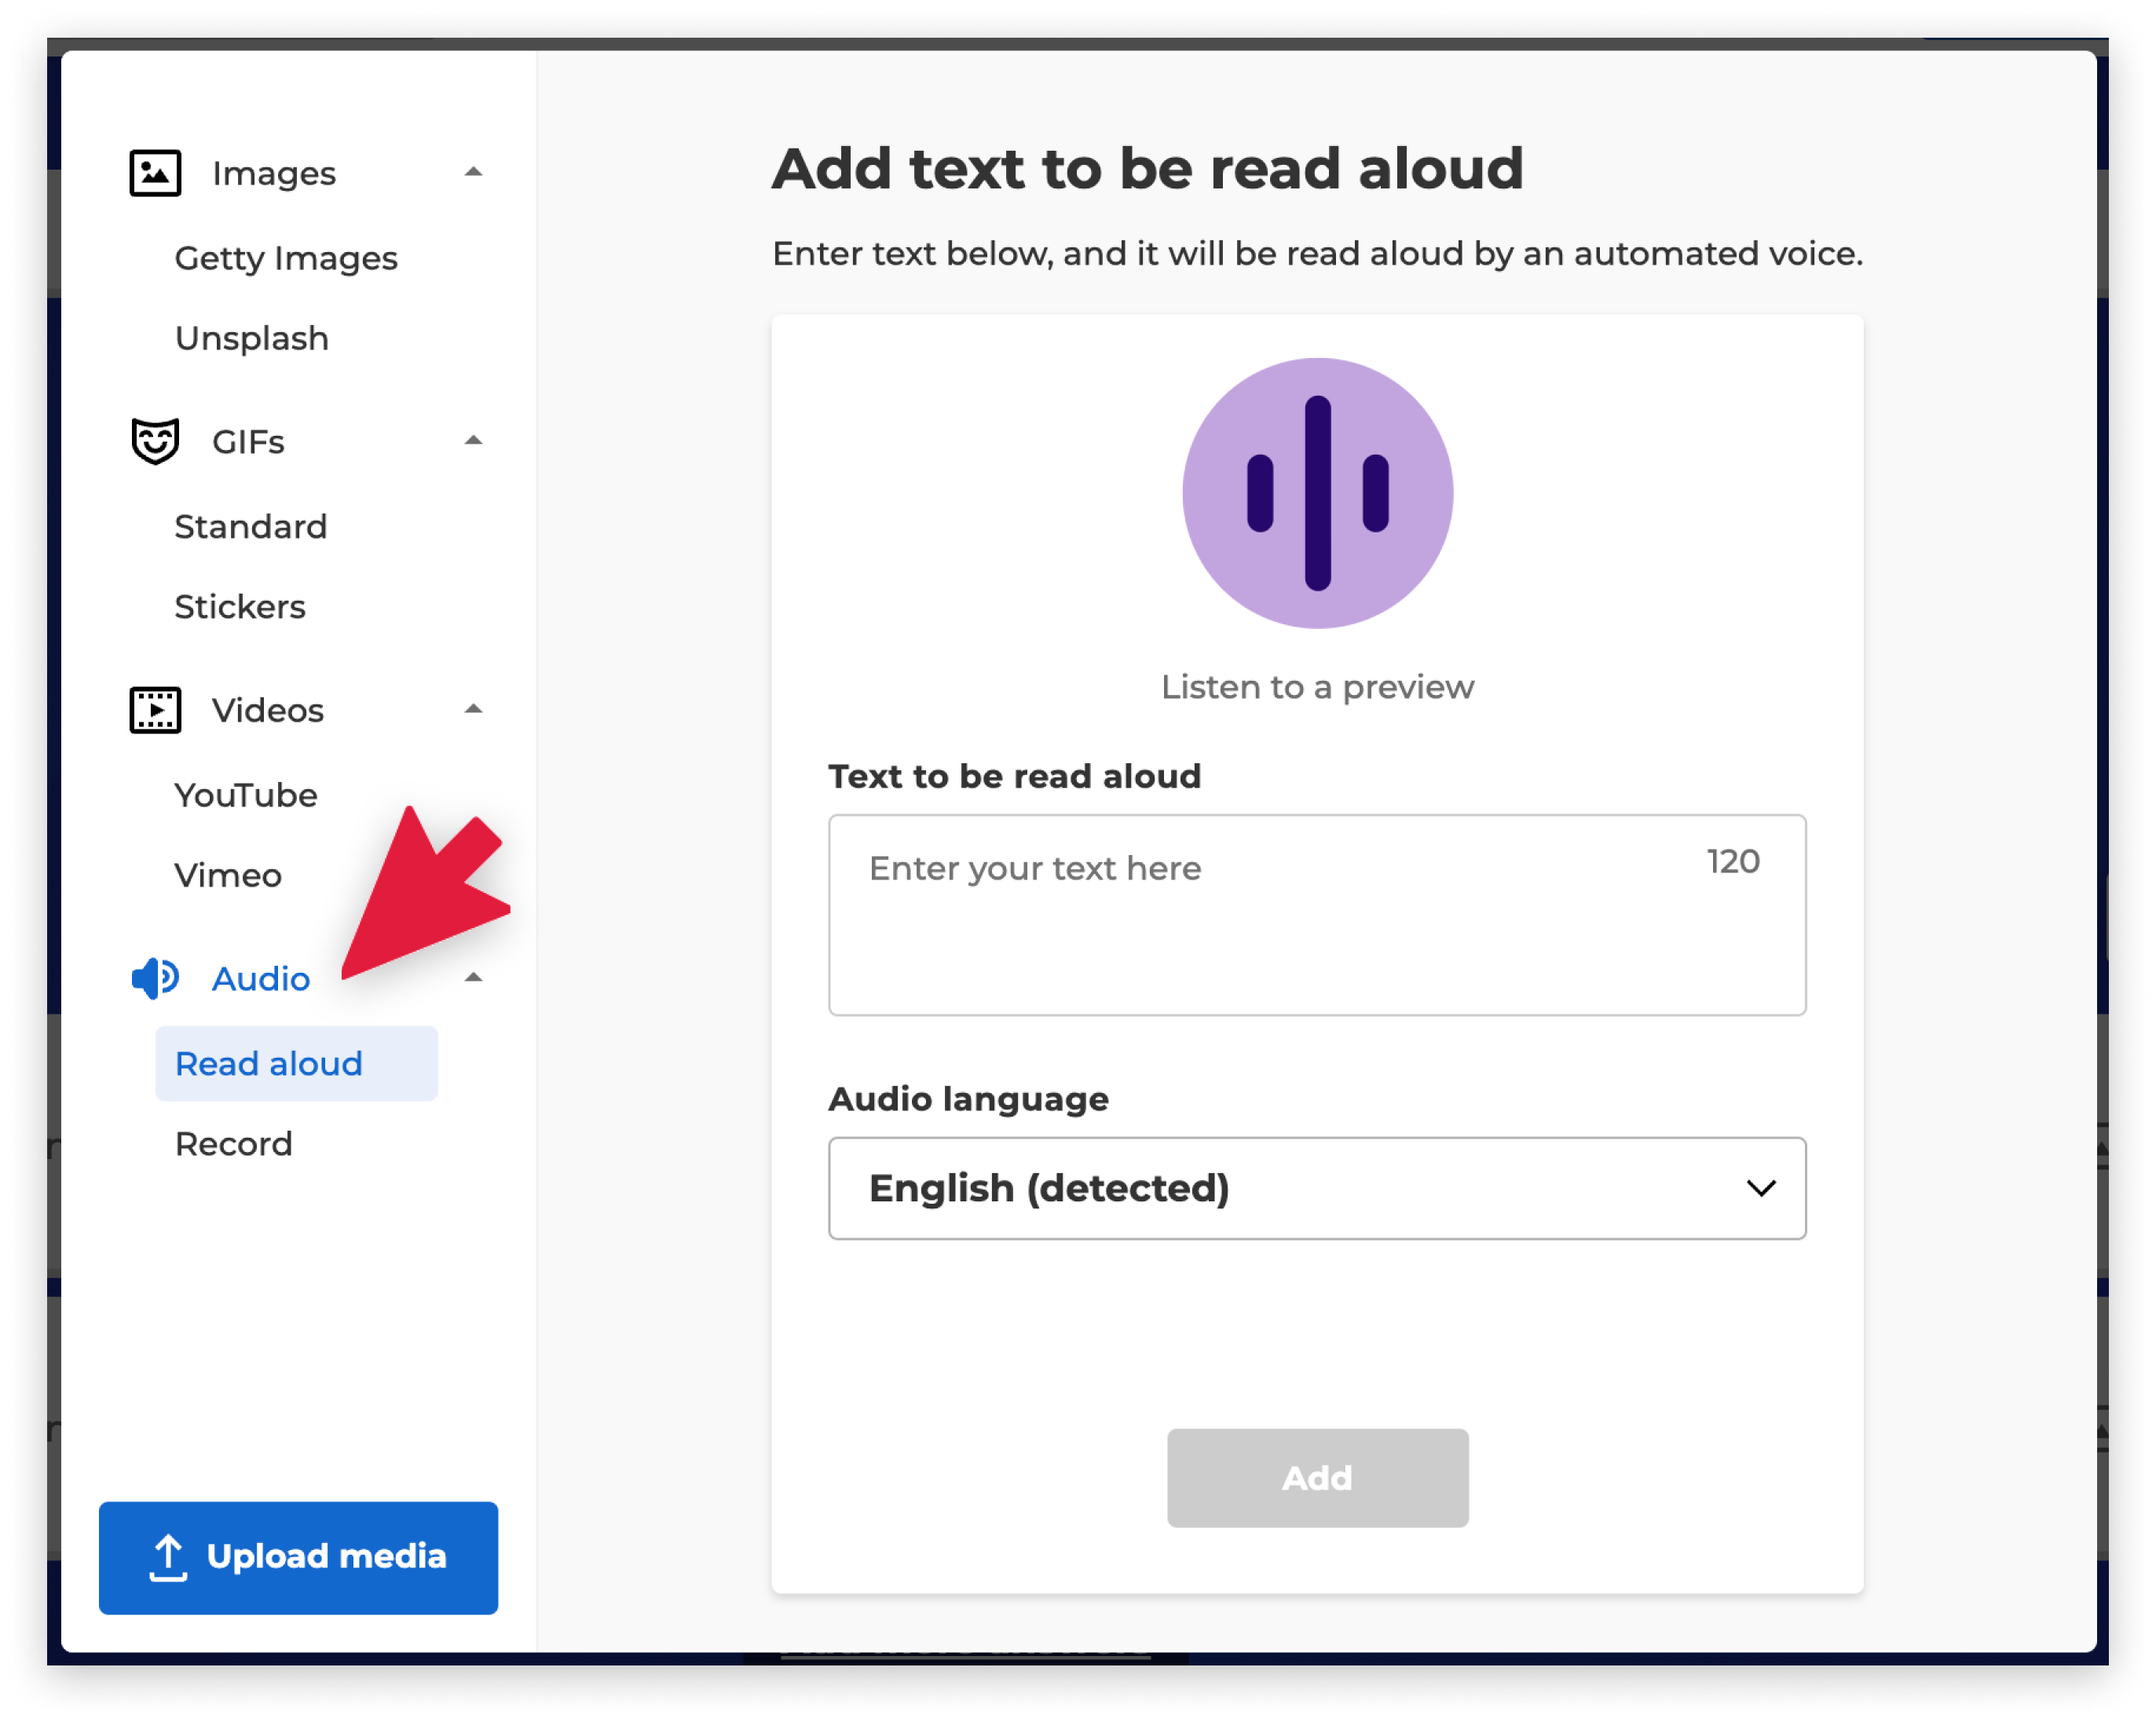The width and height of the screenshot is (2156, 1722).
Task: Select the Read aloud option
Action: 296,1064
